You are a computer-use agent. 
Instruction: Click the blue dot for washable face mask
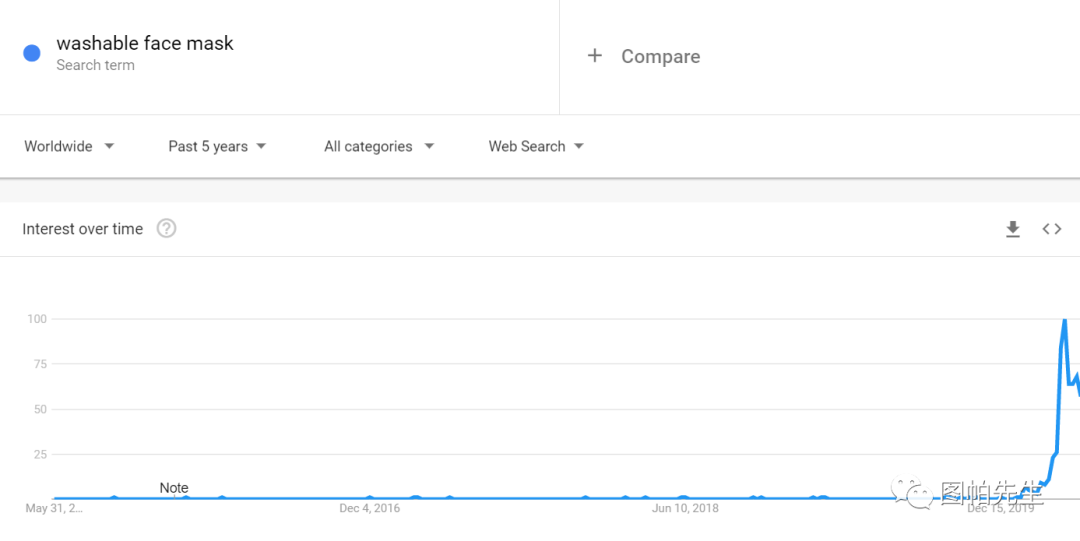[32, 53]
